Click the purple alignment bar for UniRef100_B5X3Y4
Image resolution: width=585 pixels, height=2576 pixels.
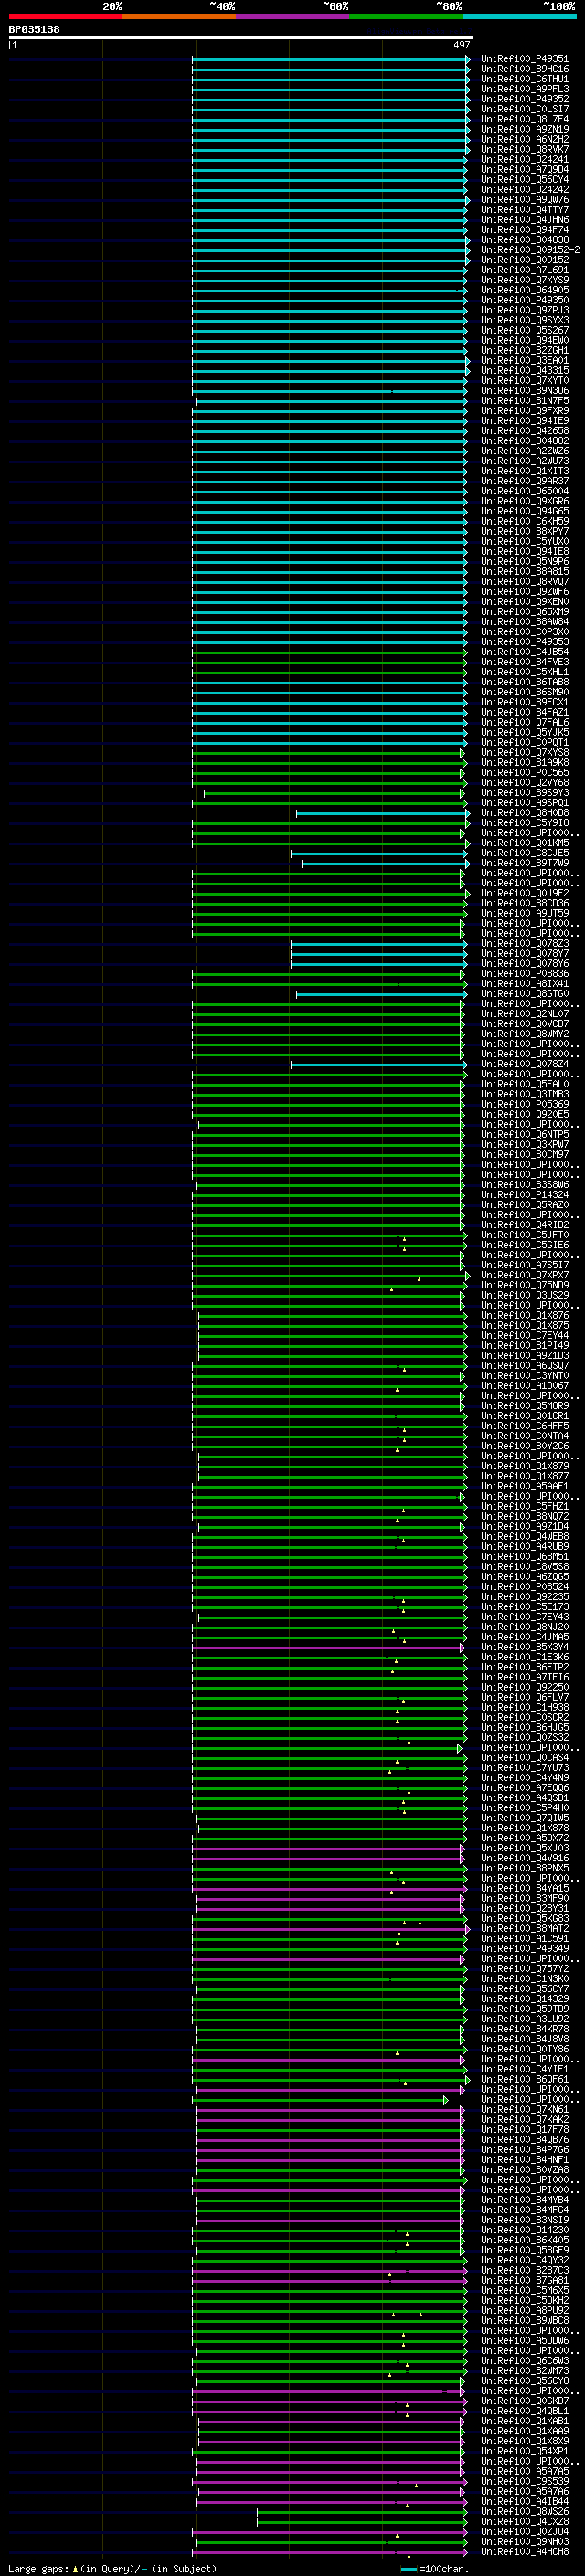pyautogui.click(x=328, y=1648)
